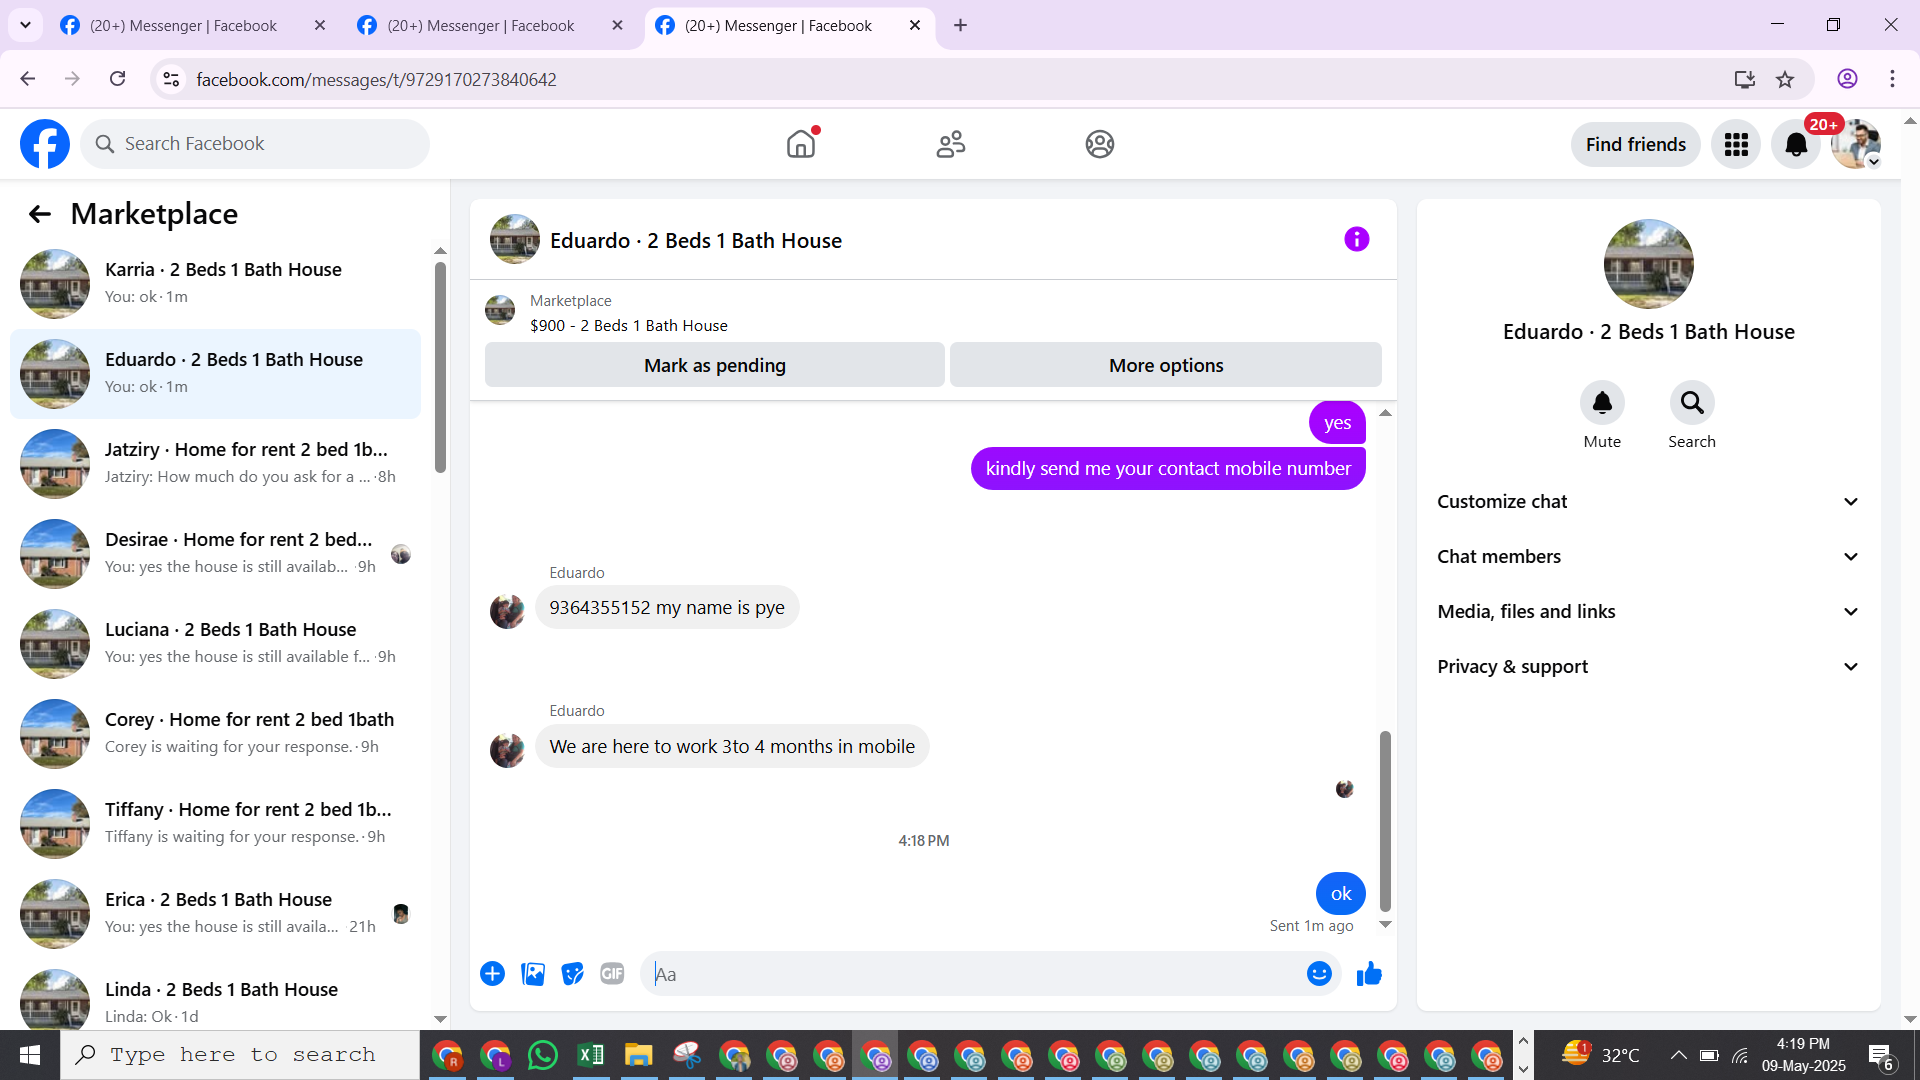Attach a photo using the image icon
Image resolution: width=1920 pixels, height=1080 pixels.
coord(533,974)
